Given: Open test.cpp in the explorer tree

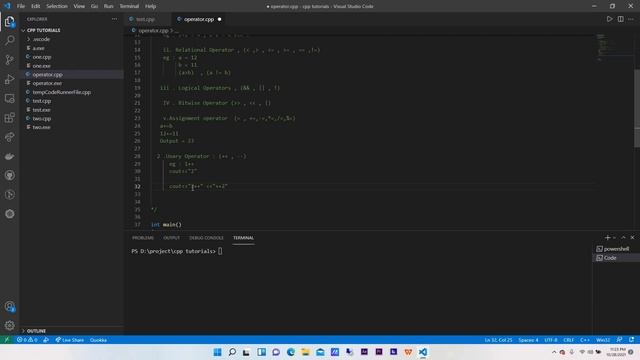Looking at the screenshot, I should pyautogui.click(x=72, y=101).
